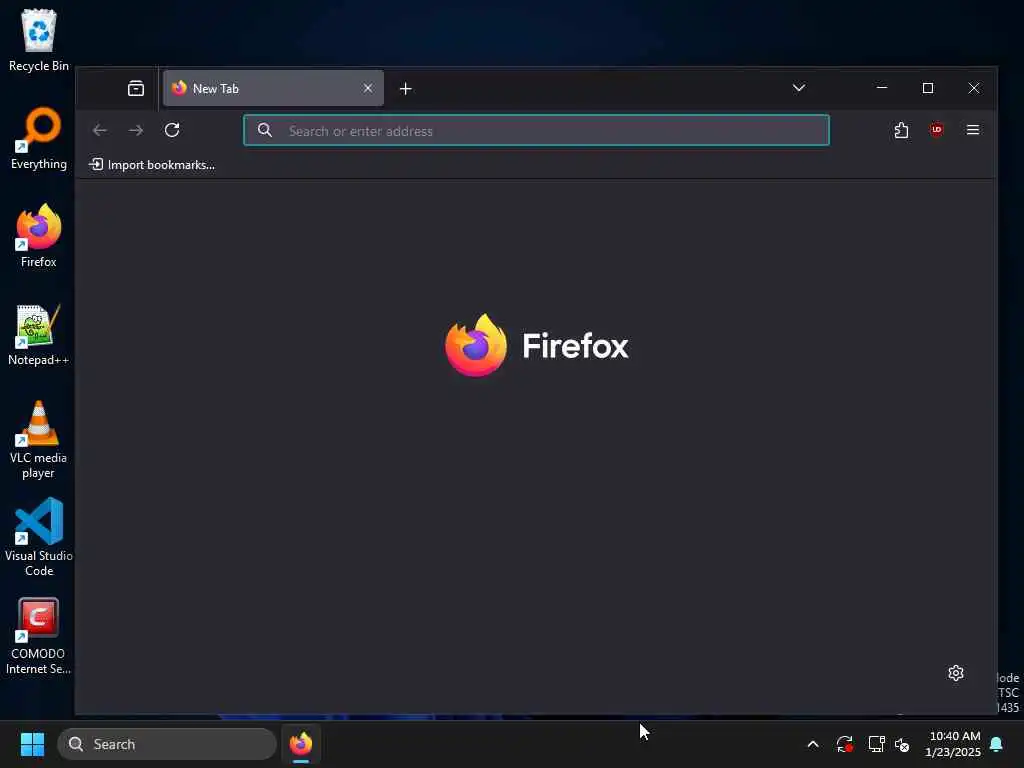Click the sync tray icon with red dot
1024x768 pixels.
(844, 744)
